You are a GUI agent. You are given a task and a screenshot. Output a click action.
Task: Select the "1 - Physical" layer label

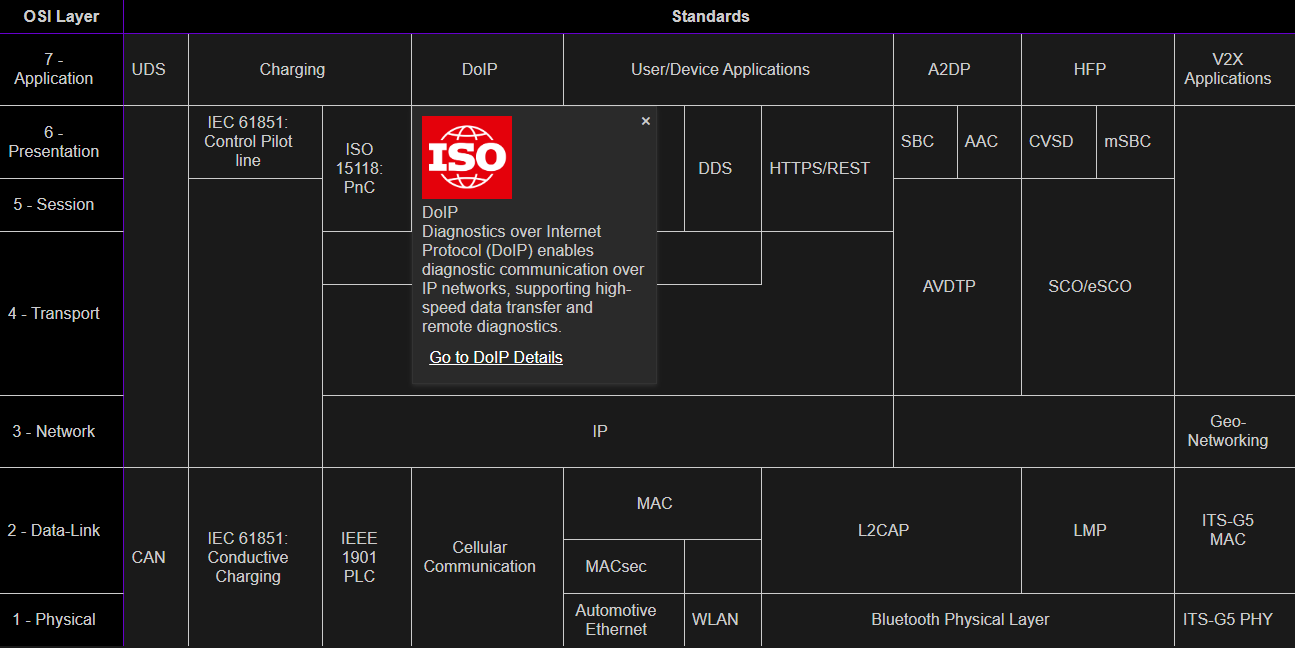pos(60,619)
